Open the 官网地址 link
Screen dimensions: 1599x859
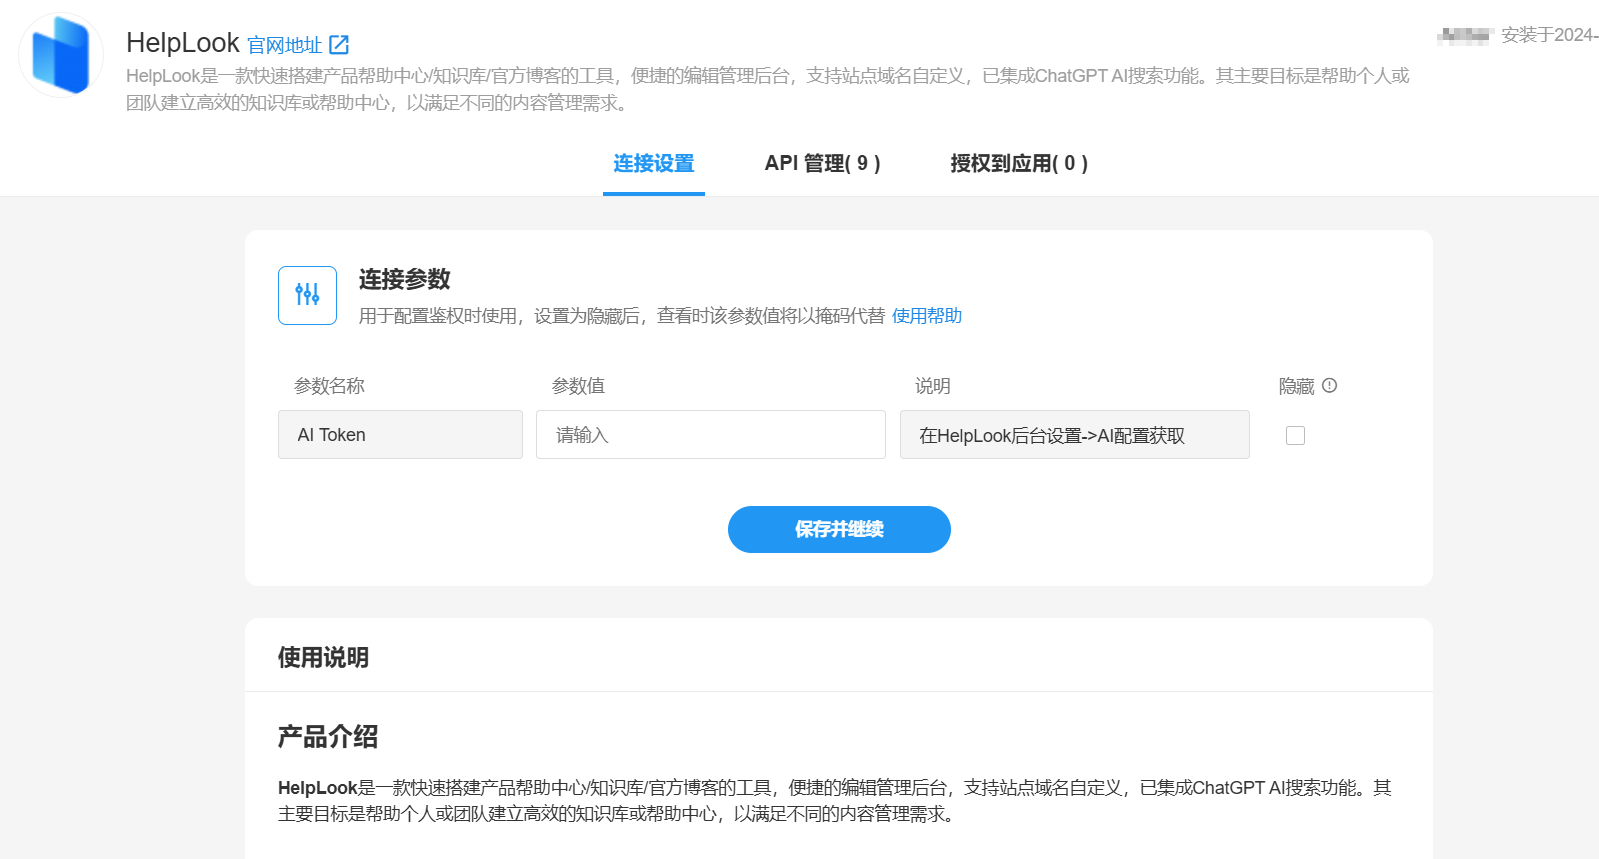coord(285,45)
